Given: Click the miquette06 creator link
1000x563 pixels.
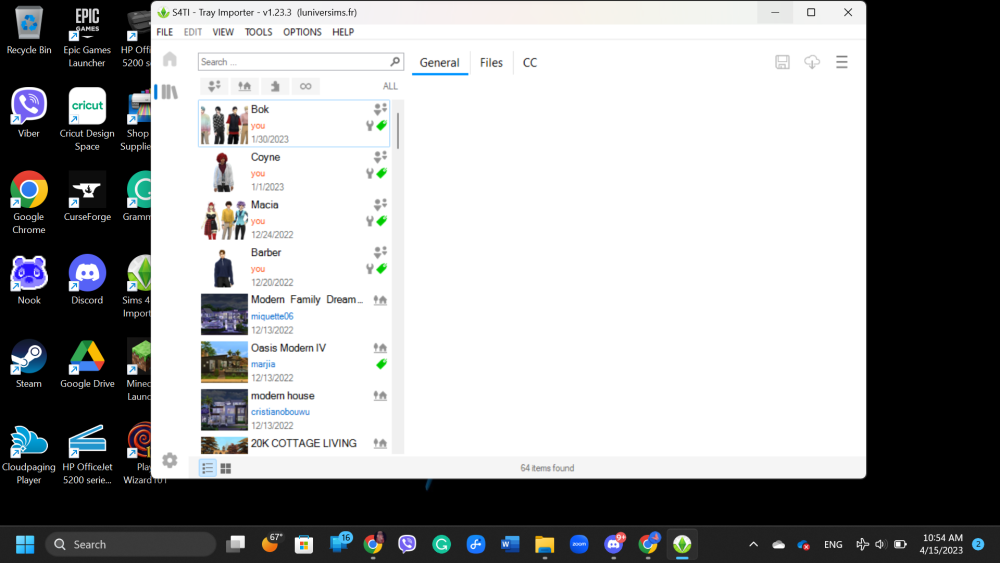Looking at the screenshot, I should click(x=272, y=316).
